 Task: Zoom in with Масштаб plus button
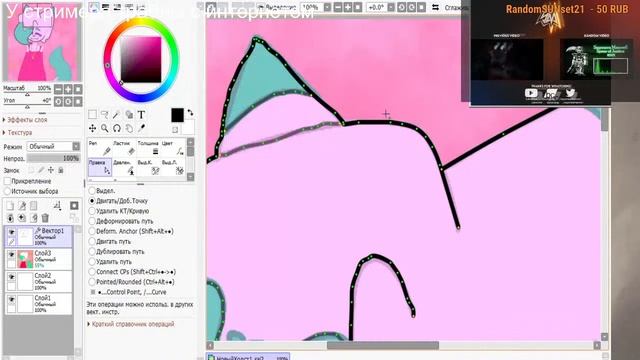pos(68,89)
